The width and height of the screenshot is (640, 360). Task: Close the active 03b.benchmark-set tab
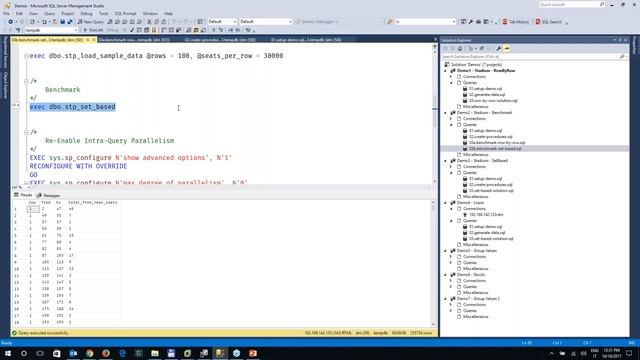click(x=93, y=40)
